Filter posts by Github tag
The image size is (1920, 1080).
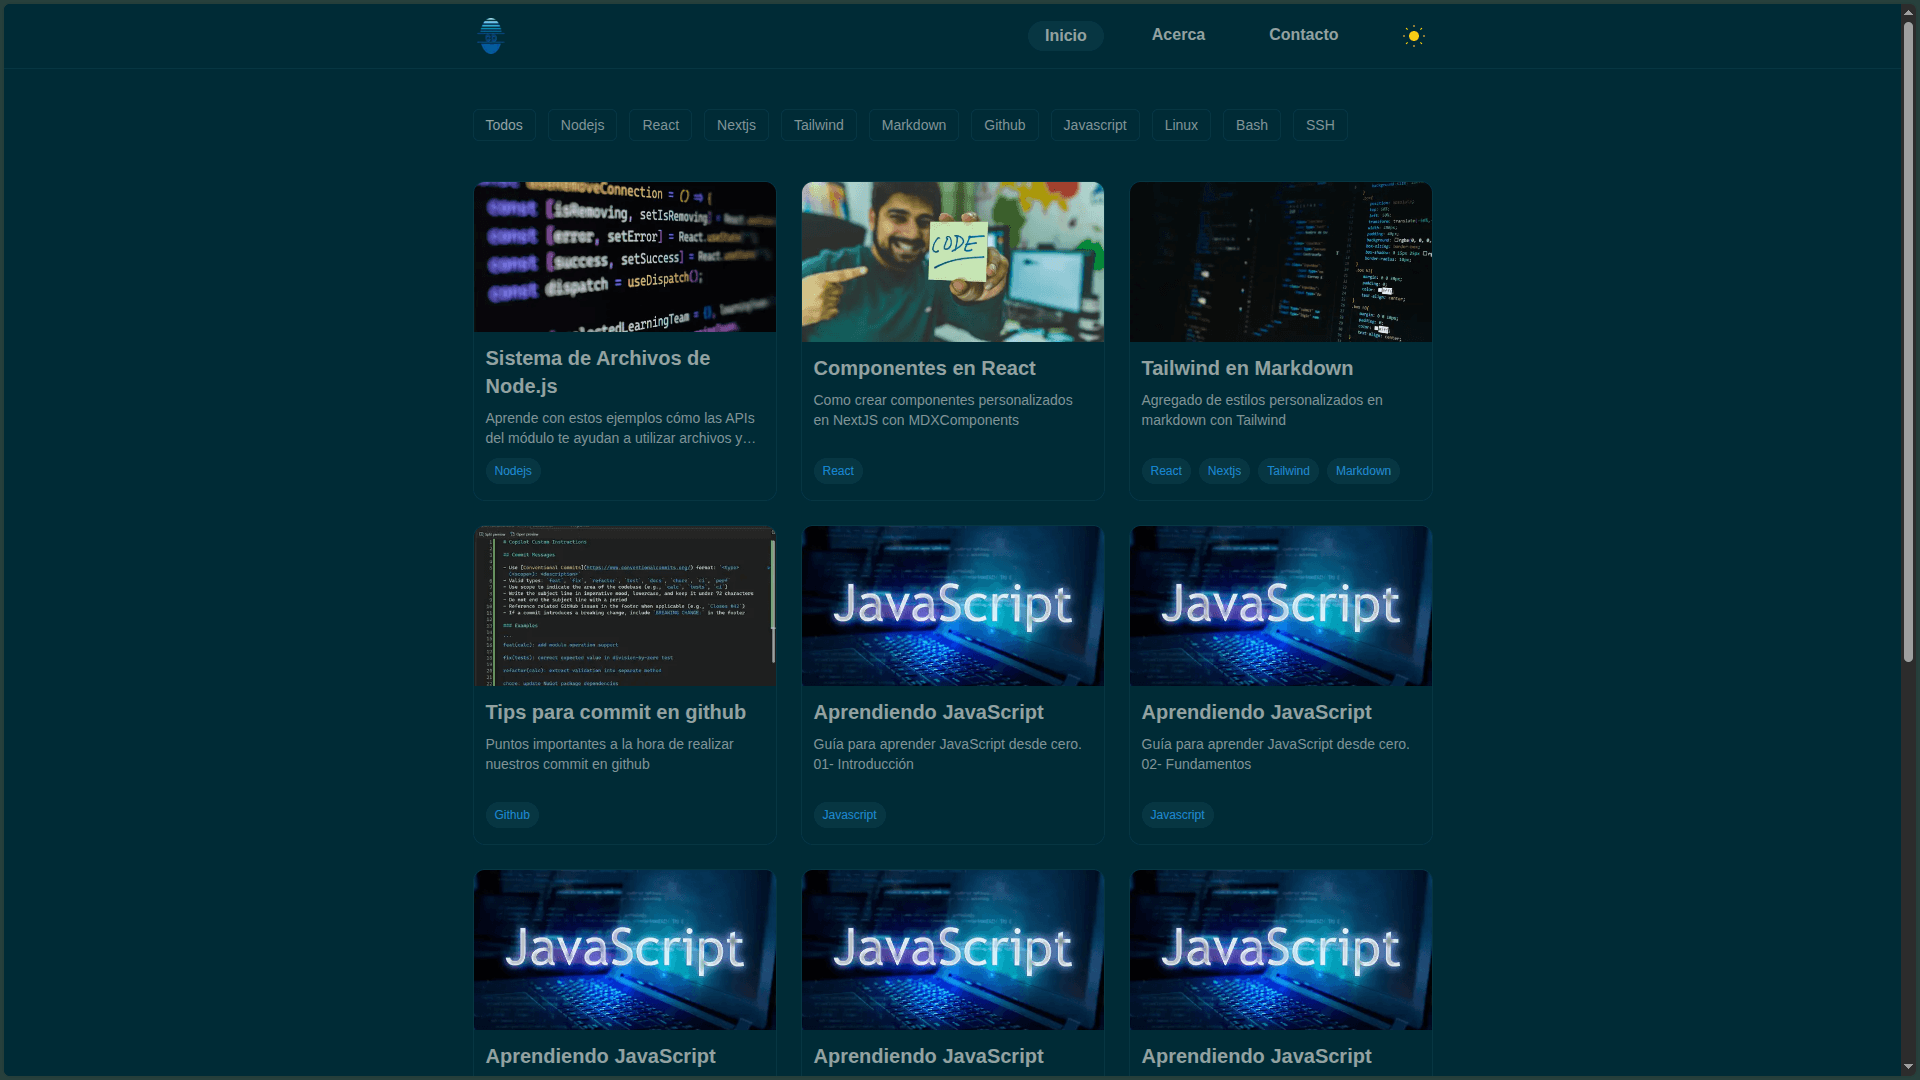tap(1004, 125)
